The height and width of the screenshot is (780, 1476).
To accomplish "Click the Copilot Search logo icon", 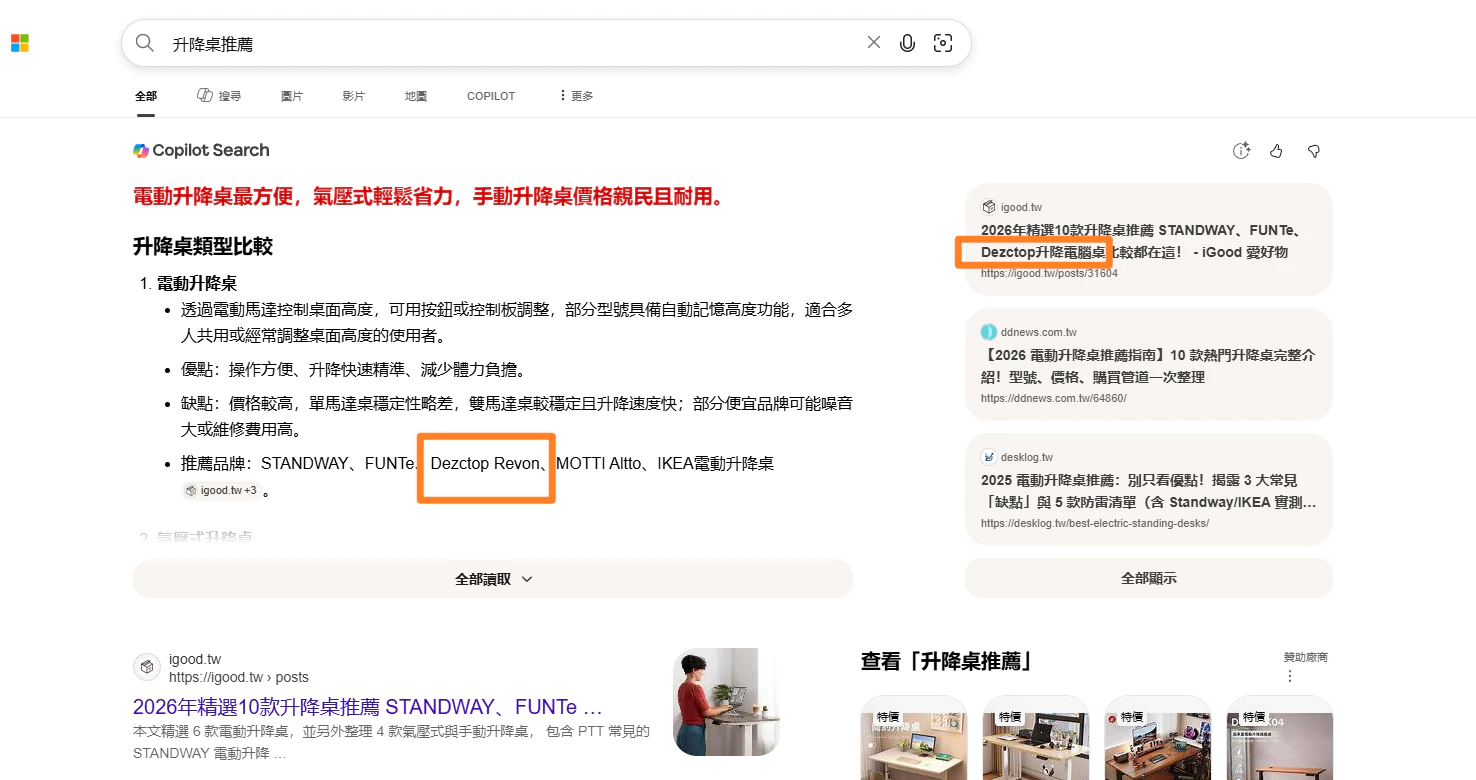I will (x=141, y=150).
